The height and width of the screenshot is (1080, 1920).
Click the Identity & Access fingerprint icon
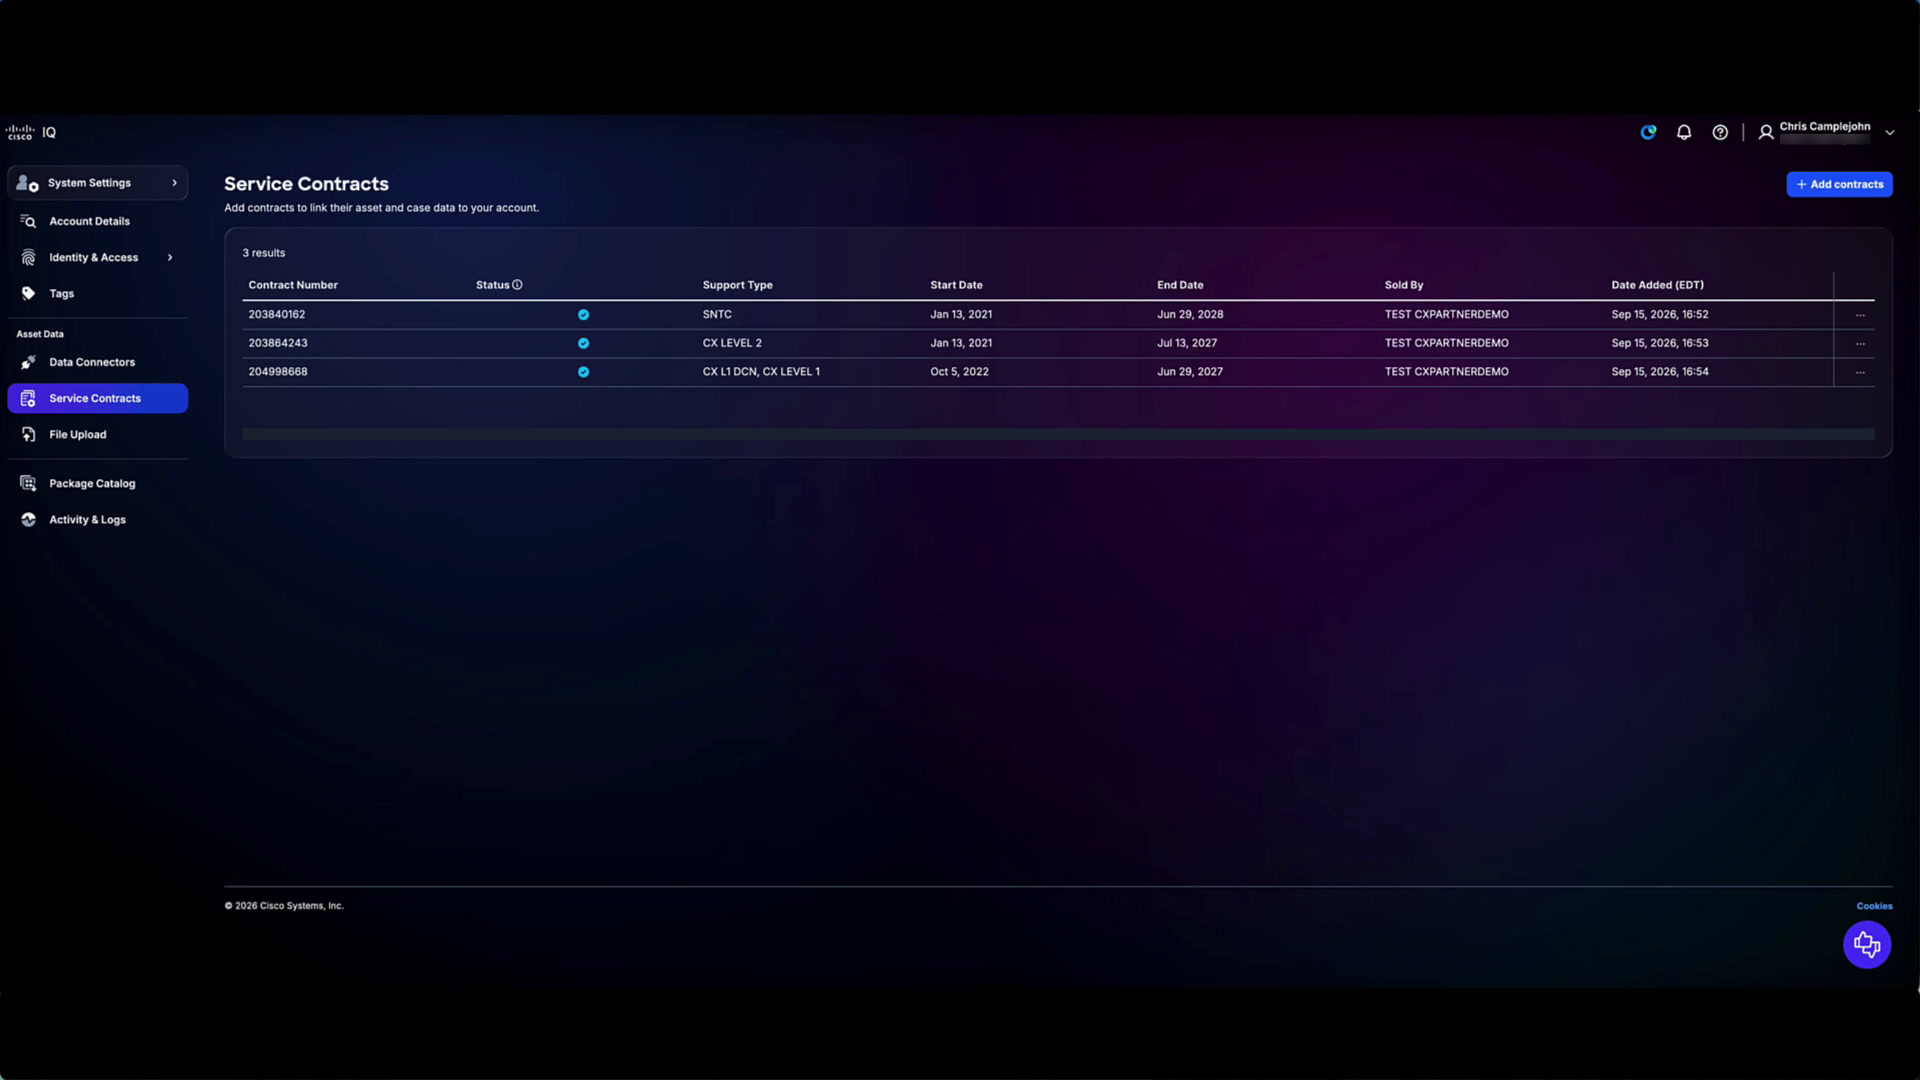tap(28, 258)
